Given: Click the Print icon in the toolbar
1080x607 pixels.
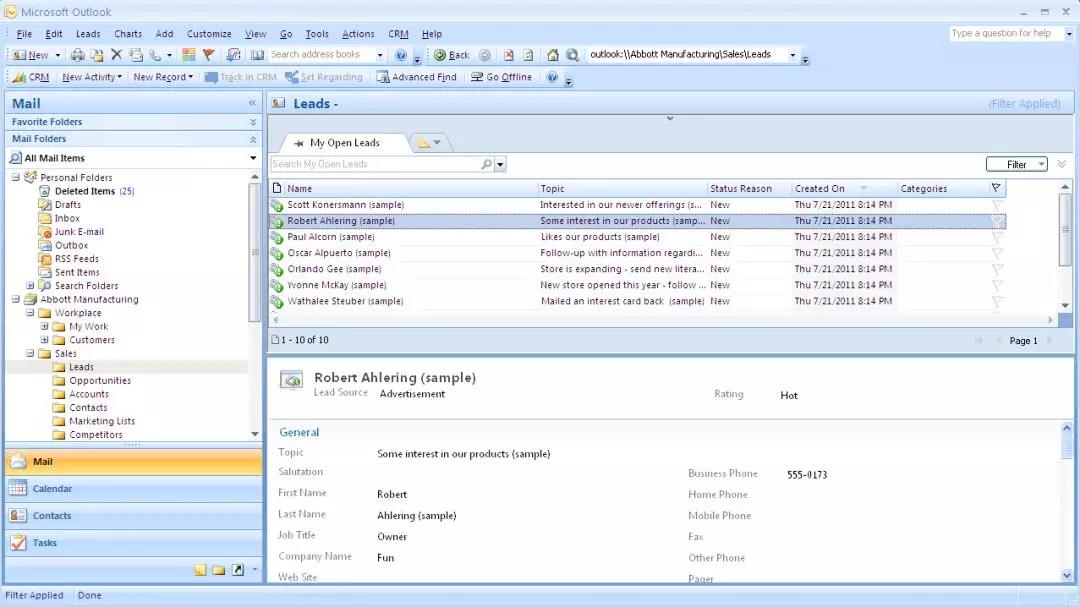Looking at the screenshot, I should (78, 55).
